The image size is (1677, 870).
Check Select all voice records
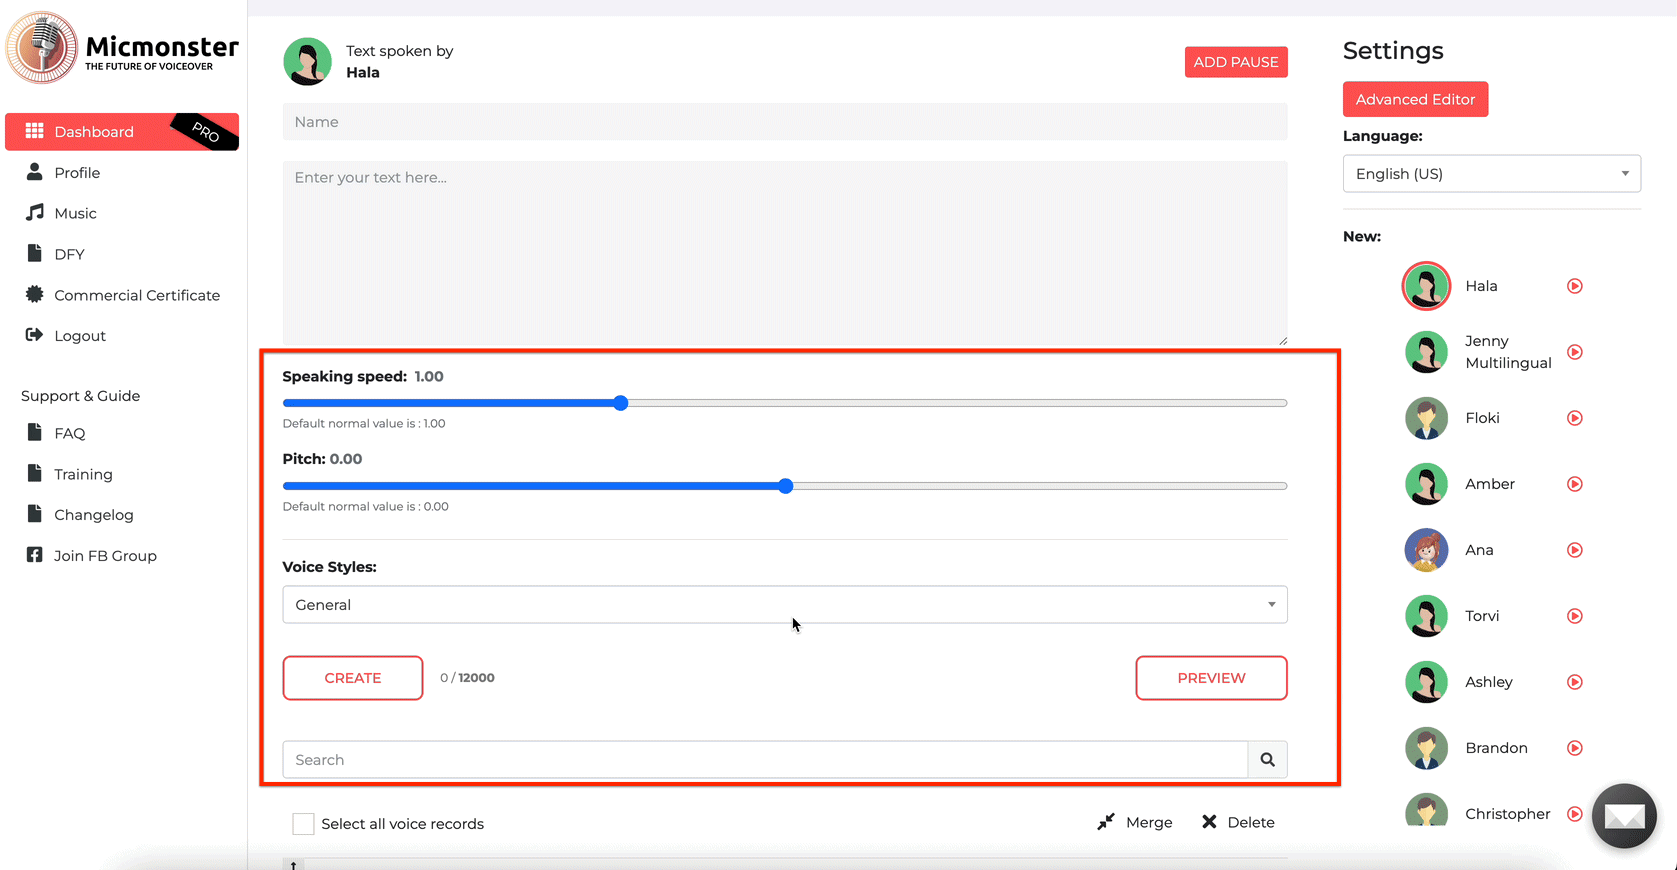(x=303, y=824)
